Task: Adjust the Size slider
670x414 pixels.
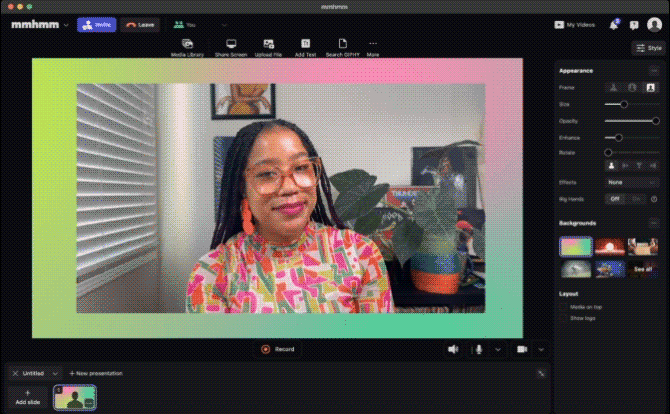Action: click(x=632, y=104)
